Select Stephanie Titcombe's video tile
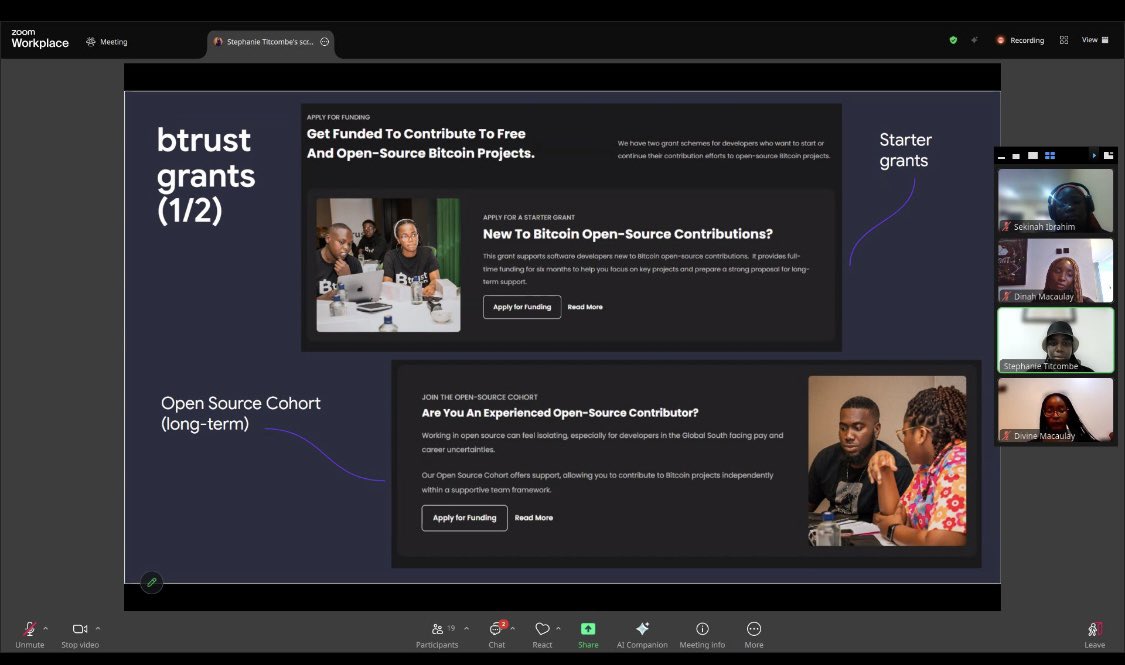Viewport: 1125px width, 665px height. tap(1055, 340)
